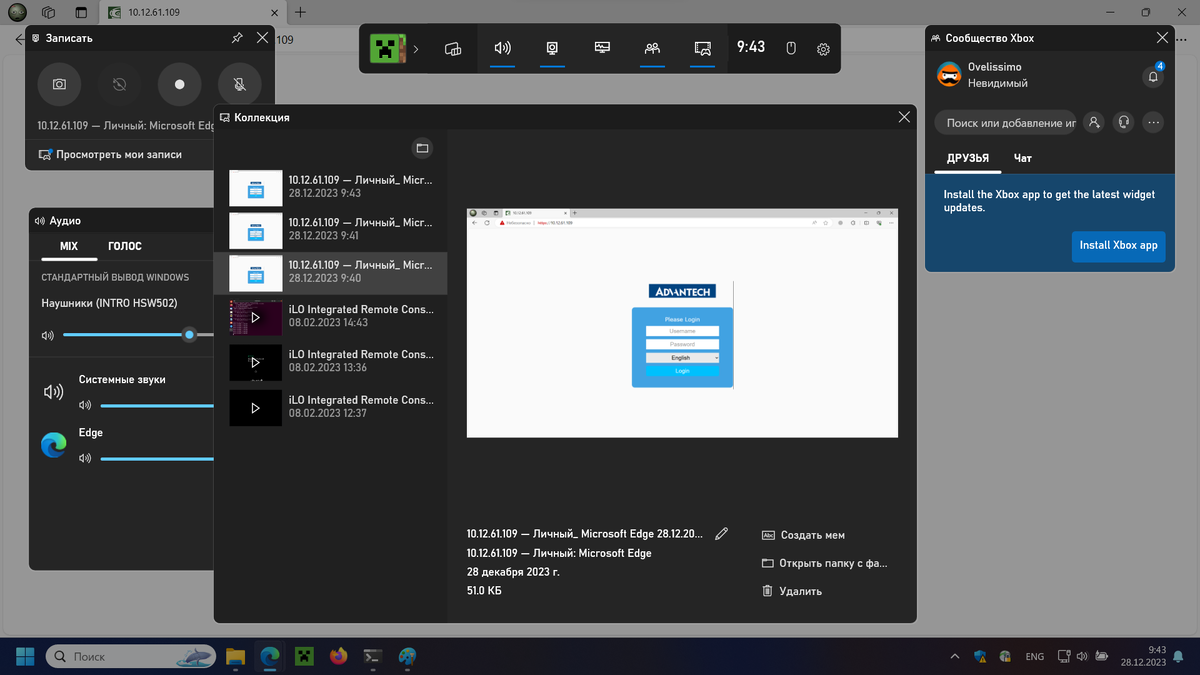Play the iLO video from 08.02.2023 14:43

point(255,317)
